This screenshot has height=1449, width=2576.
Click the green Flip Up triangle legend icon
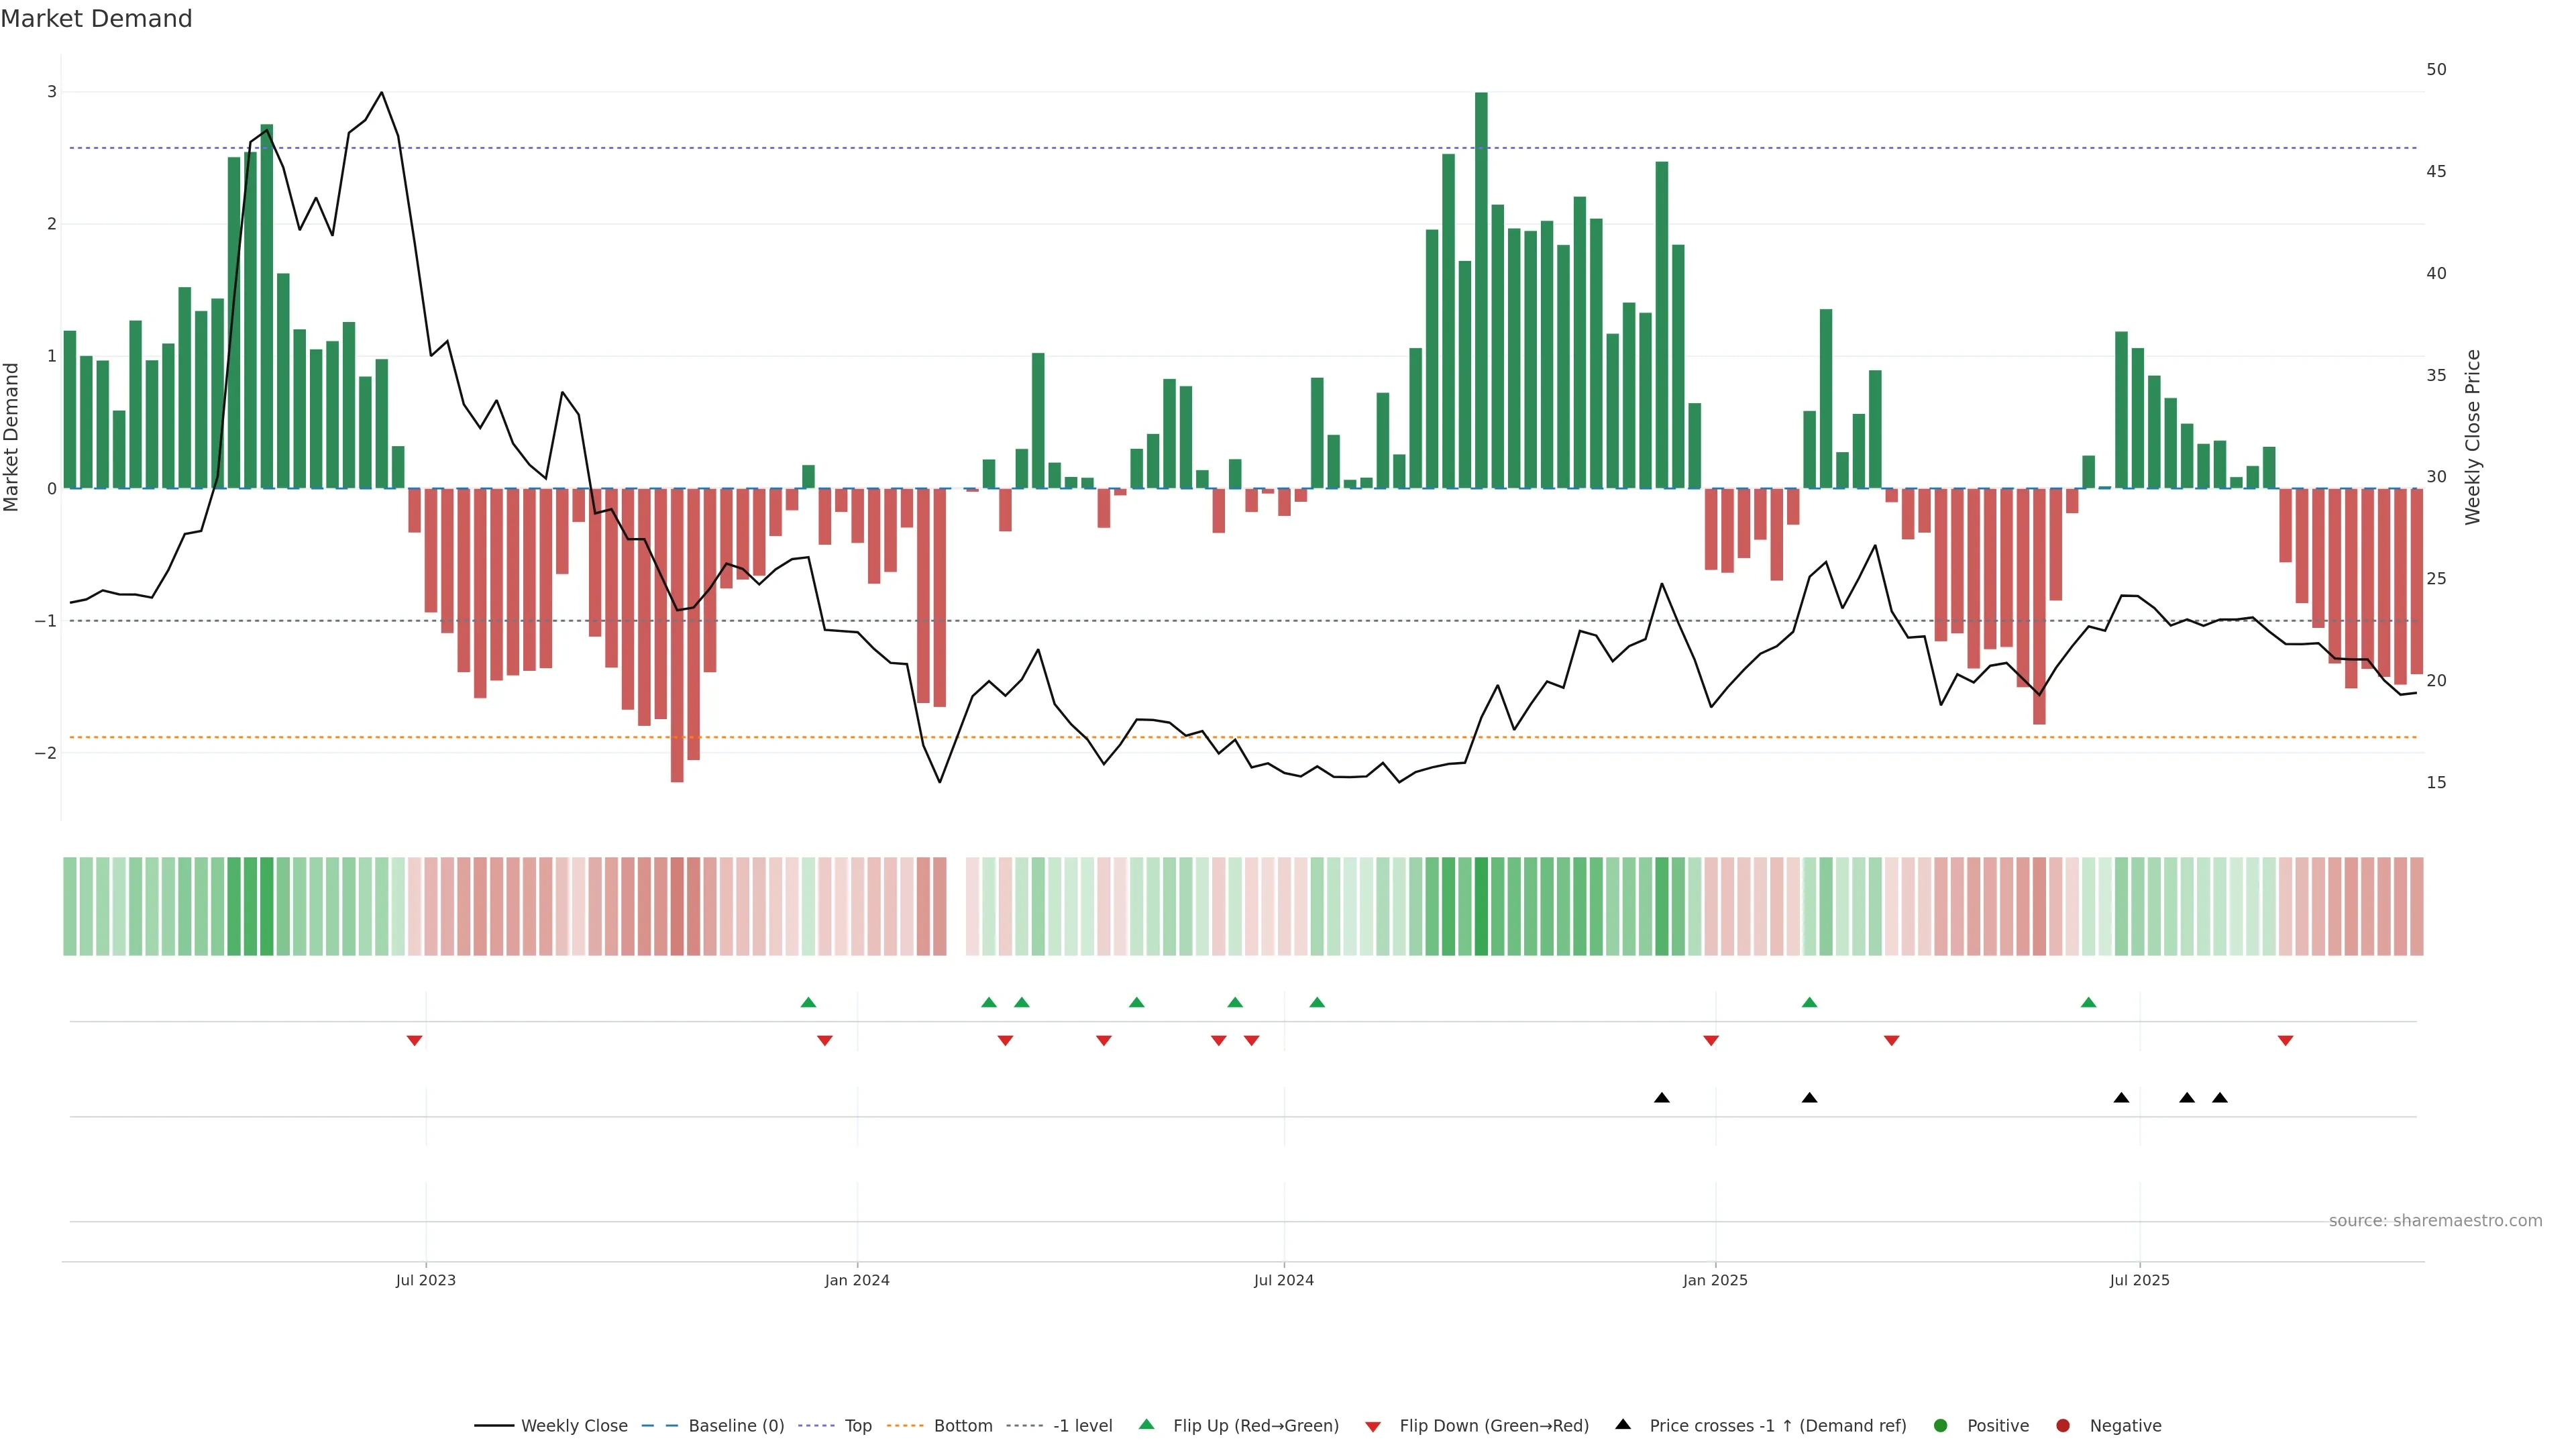click(1147, 1425)
